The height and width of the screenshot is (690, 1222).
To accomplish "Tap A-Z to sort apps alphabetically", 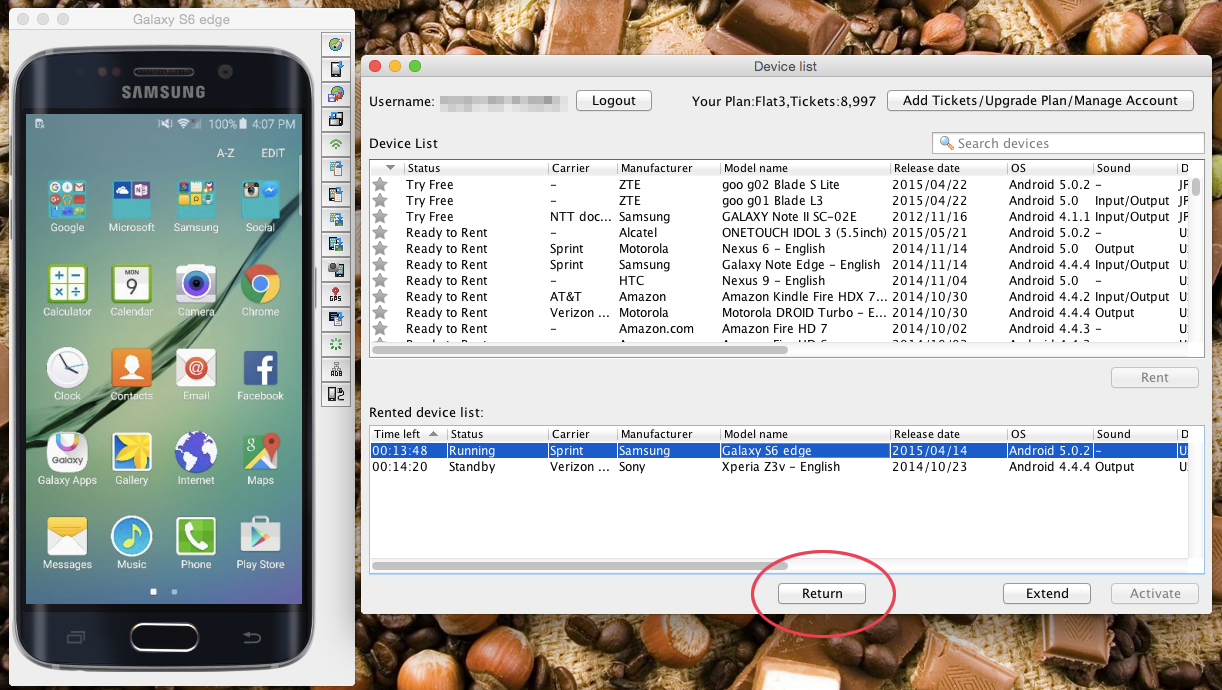I will tap(226, 153).
